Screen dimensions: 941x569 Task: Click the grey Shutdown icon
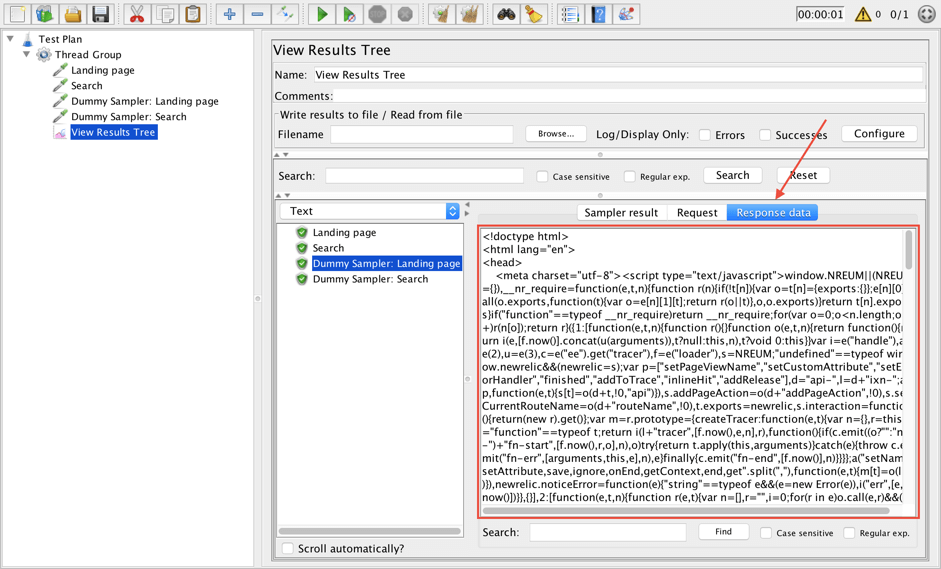(x=405, y=14)
